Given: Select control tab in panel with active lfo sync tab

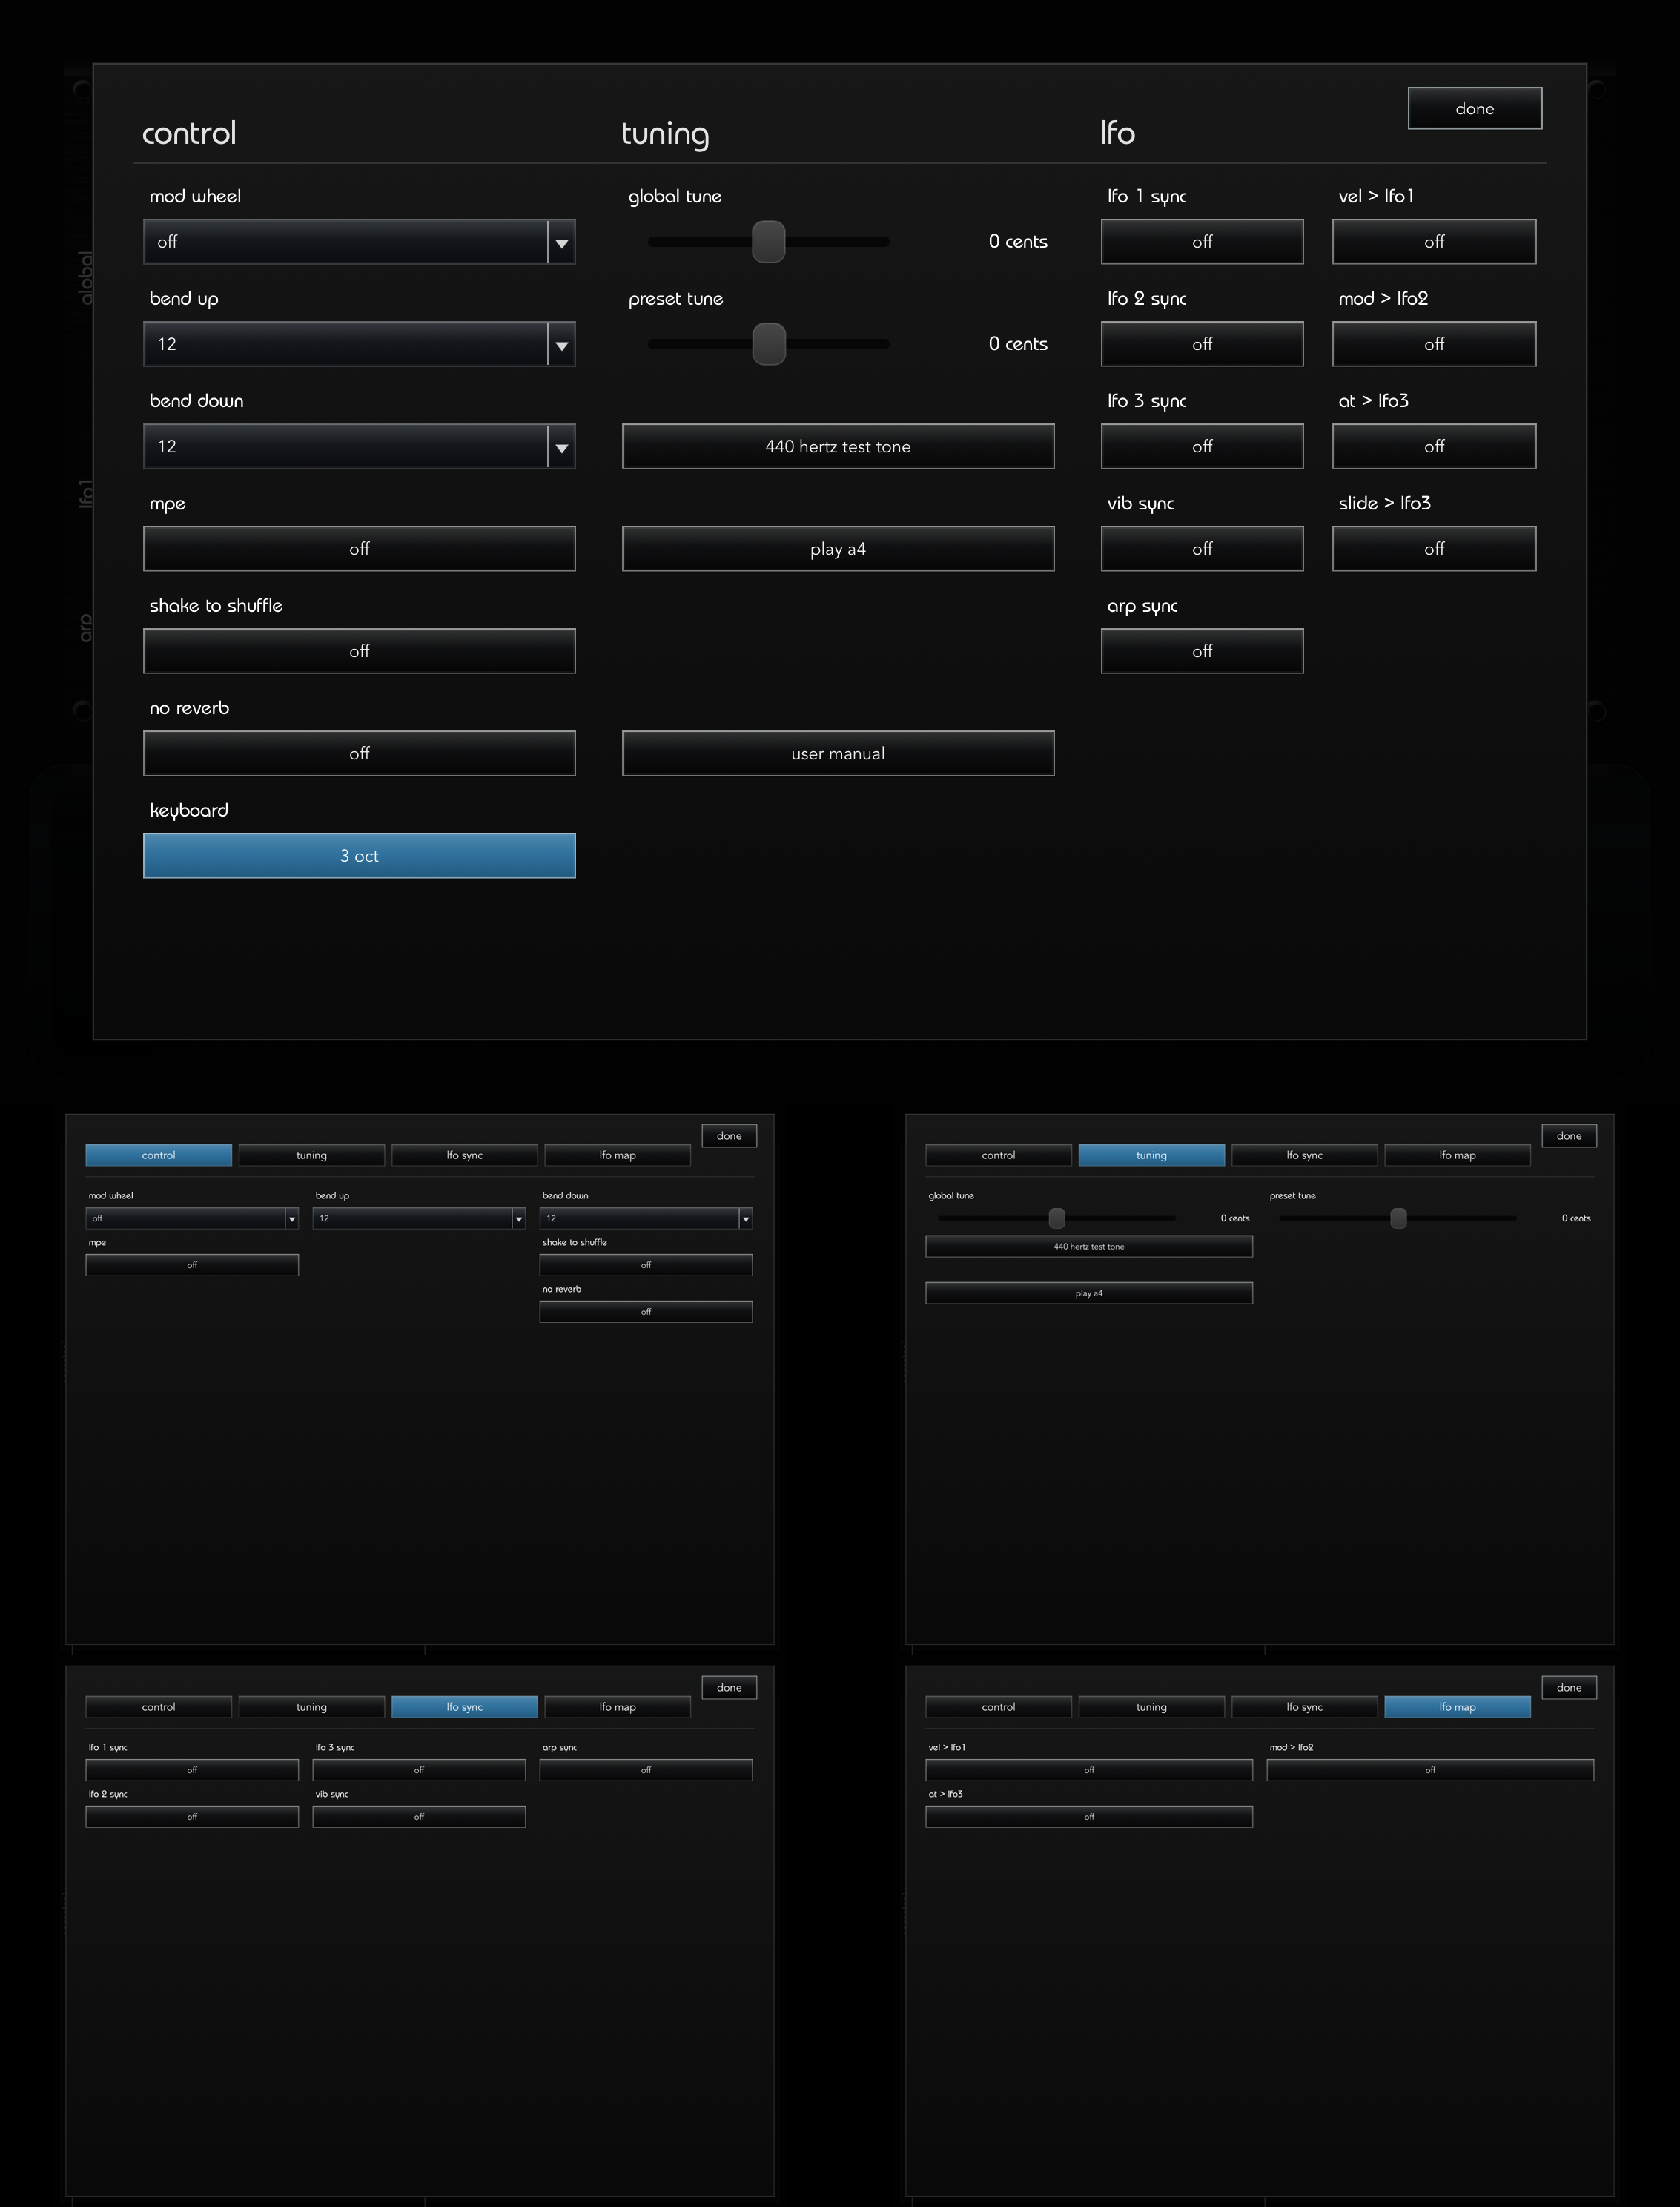Looking at the screenshot, I should 158,1707.
